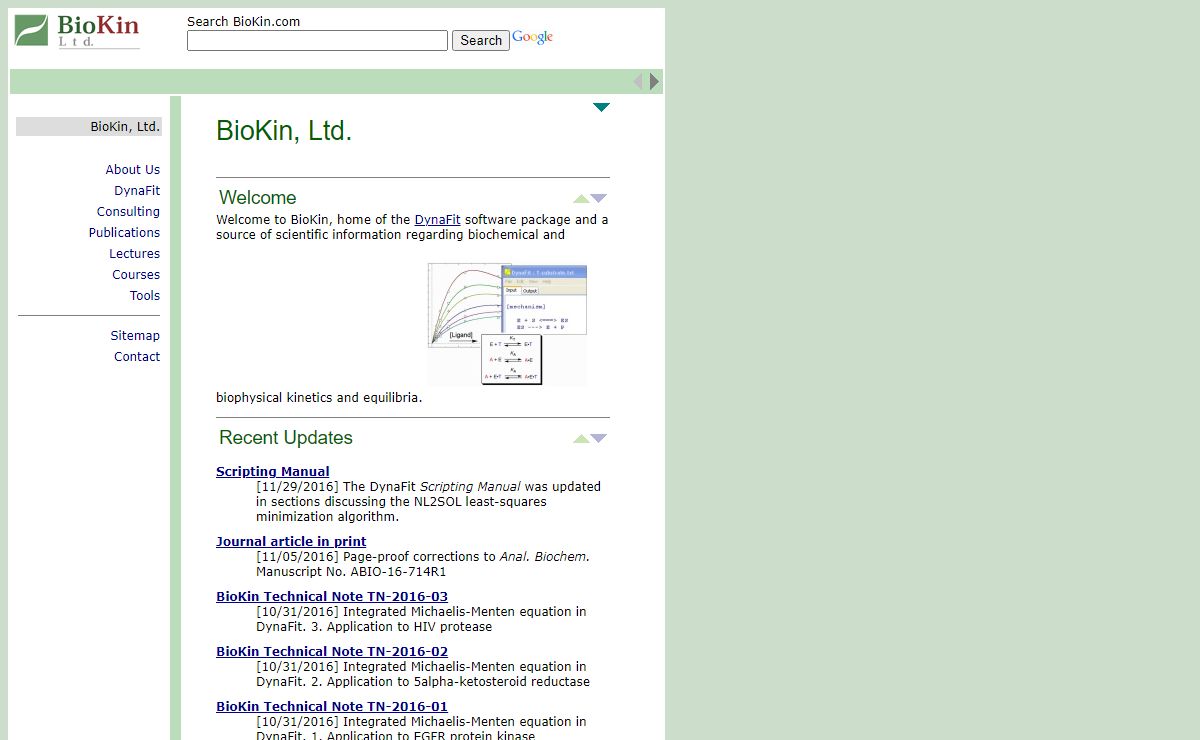This screenshot has height=740, width=1200.
Task: Open BioKin Technical Note TN-2016-02 link
Action: point(332,652)
